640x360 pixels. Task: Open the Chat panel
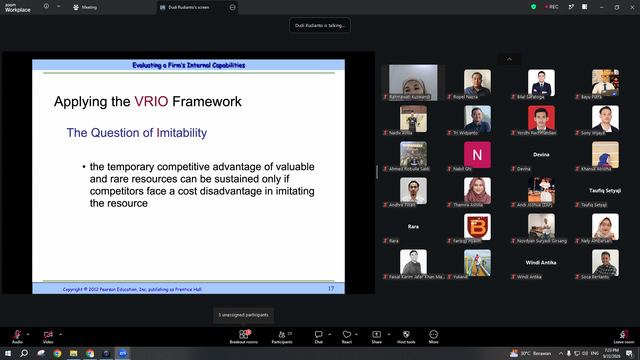tap(318, 337)
